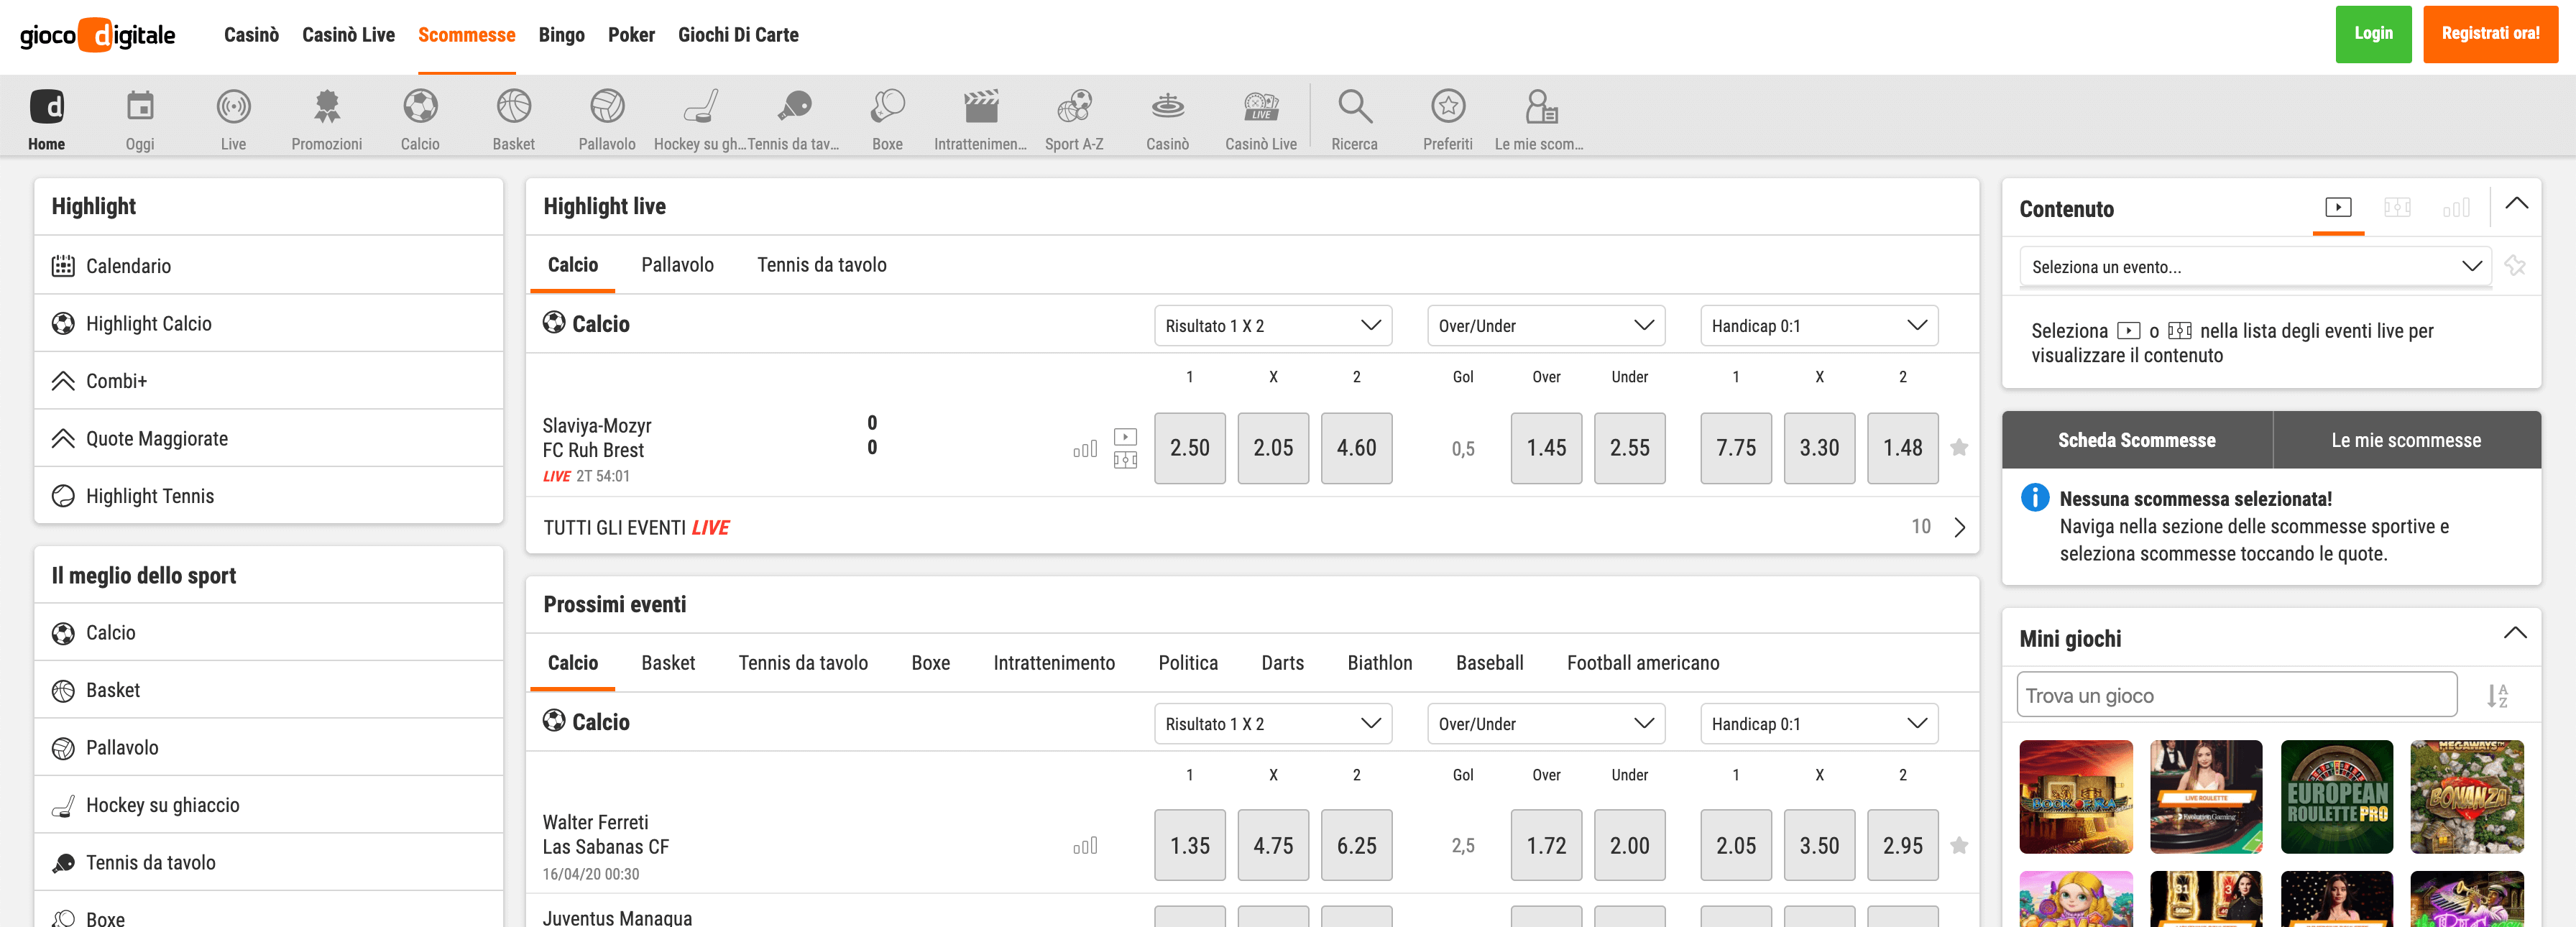Switch Contenuto panel to pitch view
This screenshot has height=927, width=2576.
coord(2397,207)
